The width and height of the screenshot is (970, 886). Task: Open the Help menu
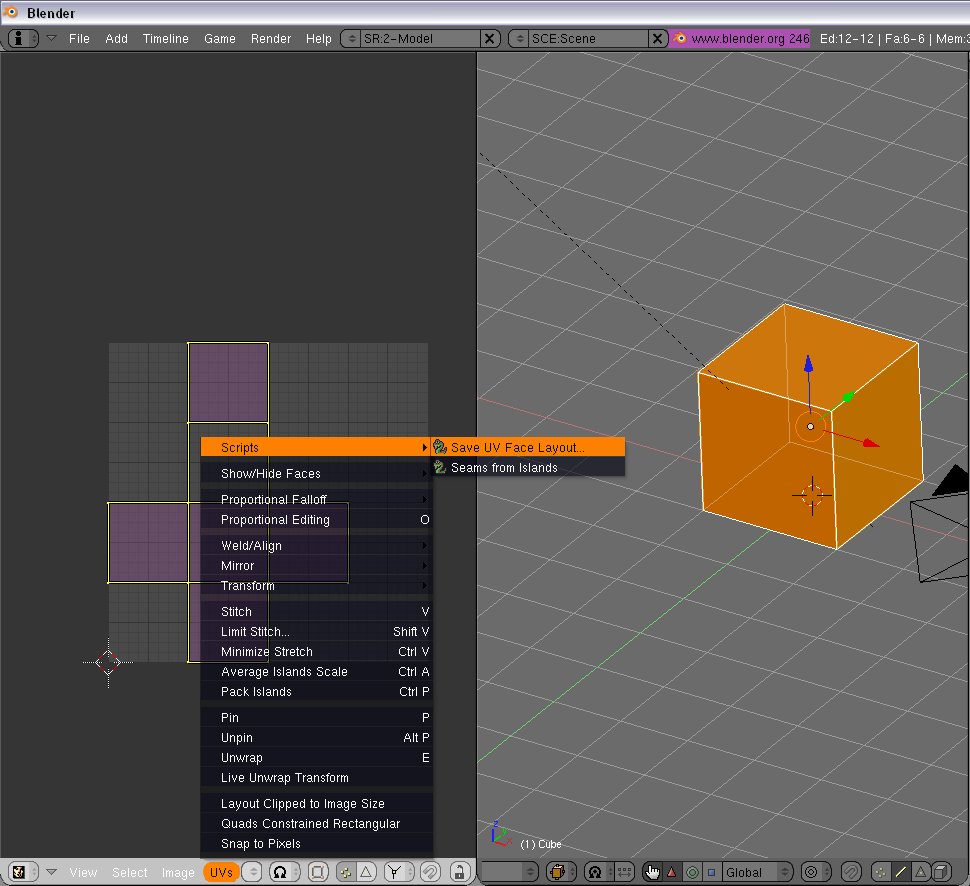319,38
